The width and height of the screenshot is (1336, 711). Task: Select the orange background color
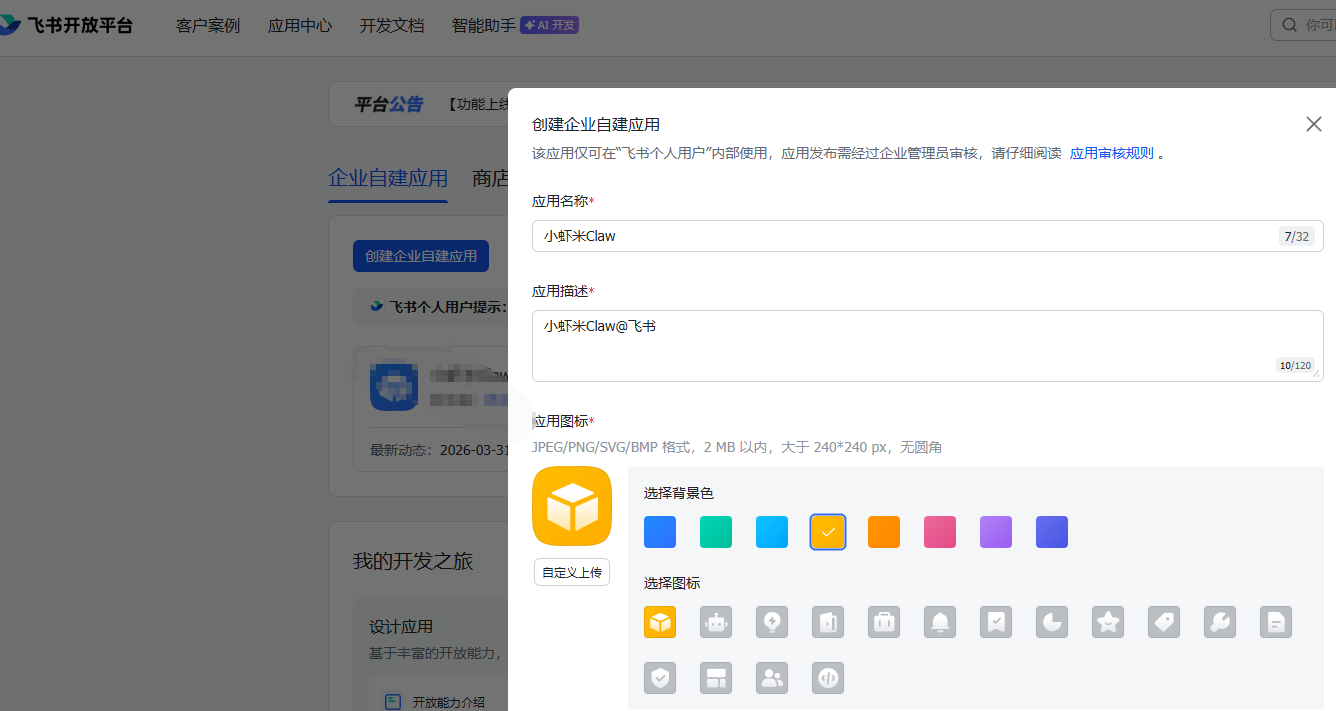click(x=884, y=532)
